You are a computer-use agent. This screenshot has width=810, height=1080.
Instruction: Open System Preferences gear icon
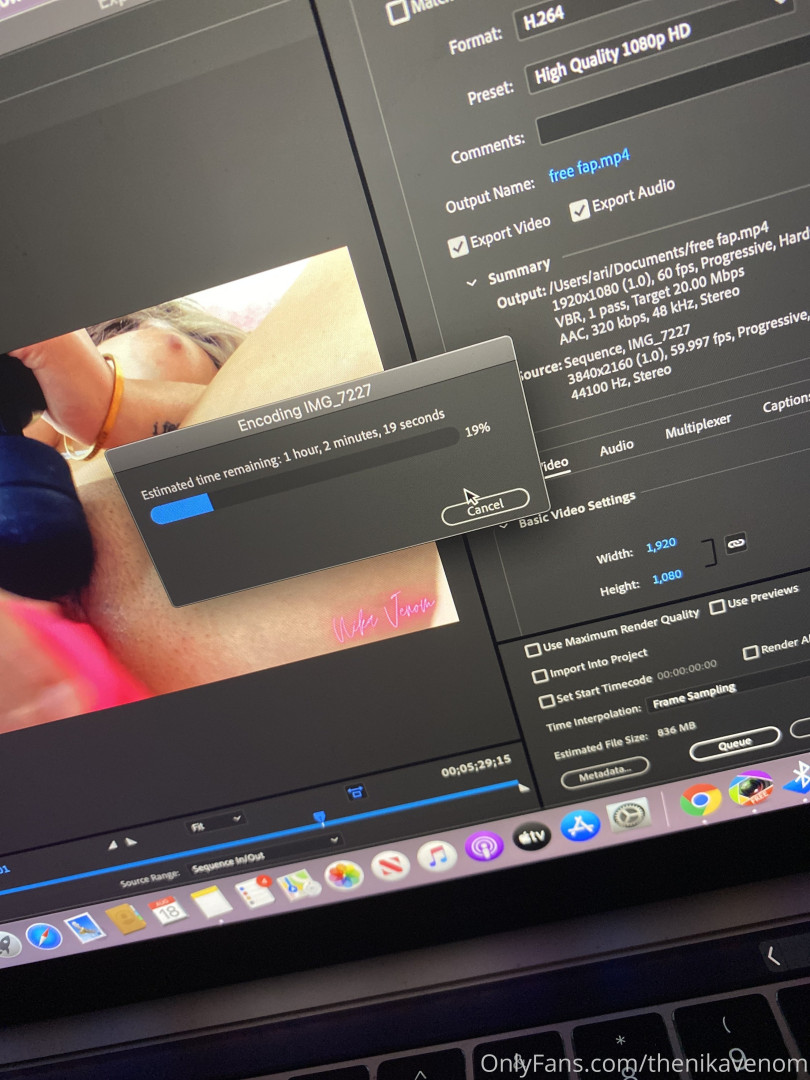629,815
